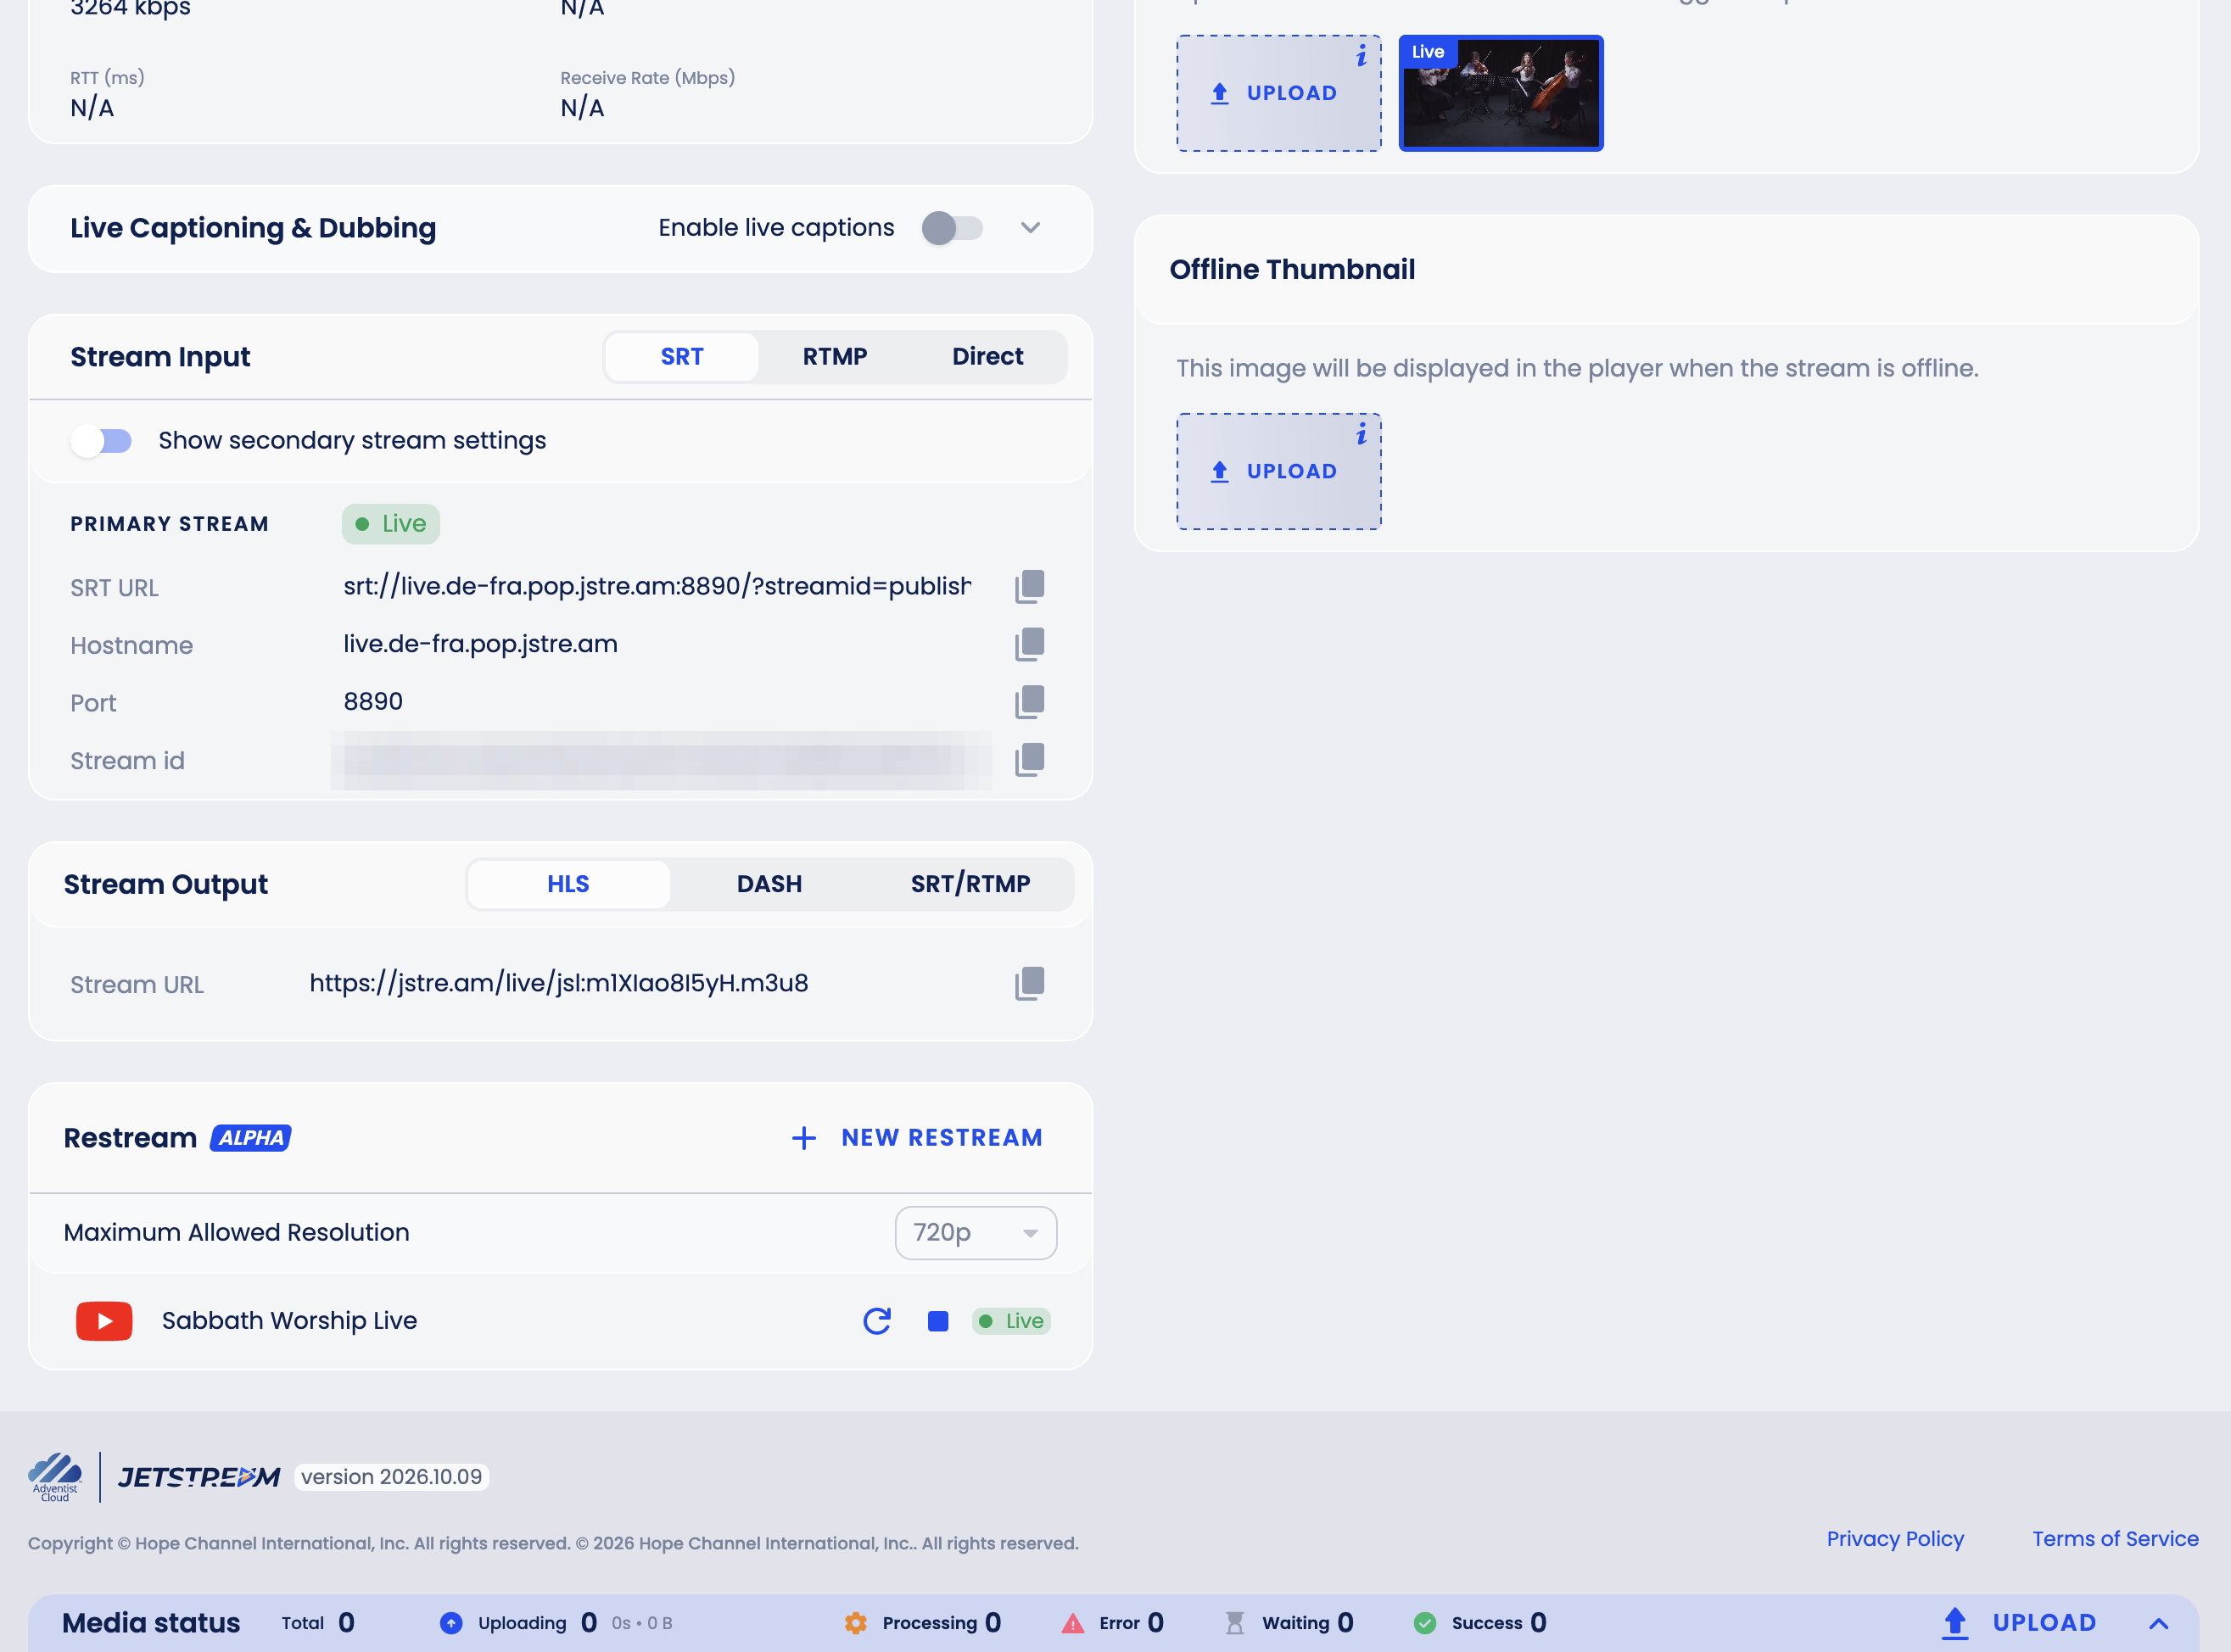Switch Stream Input to Direct tab
Screen dimensions: 2231x1652
click(x=987, y=357)
